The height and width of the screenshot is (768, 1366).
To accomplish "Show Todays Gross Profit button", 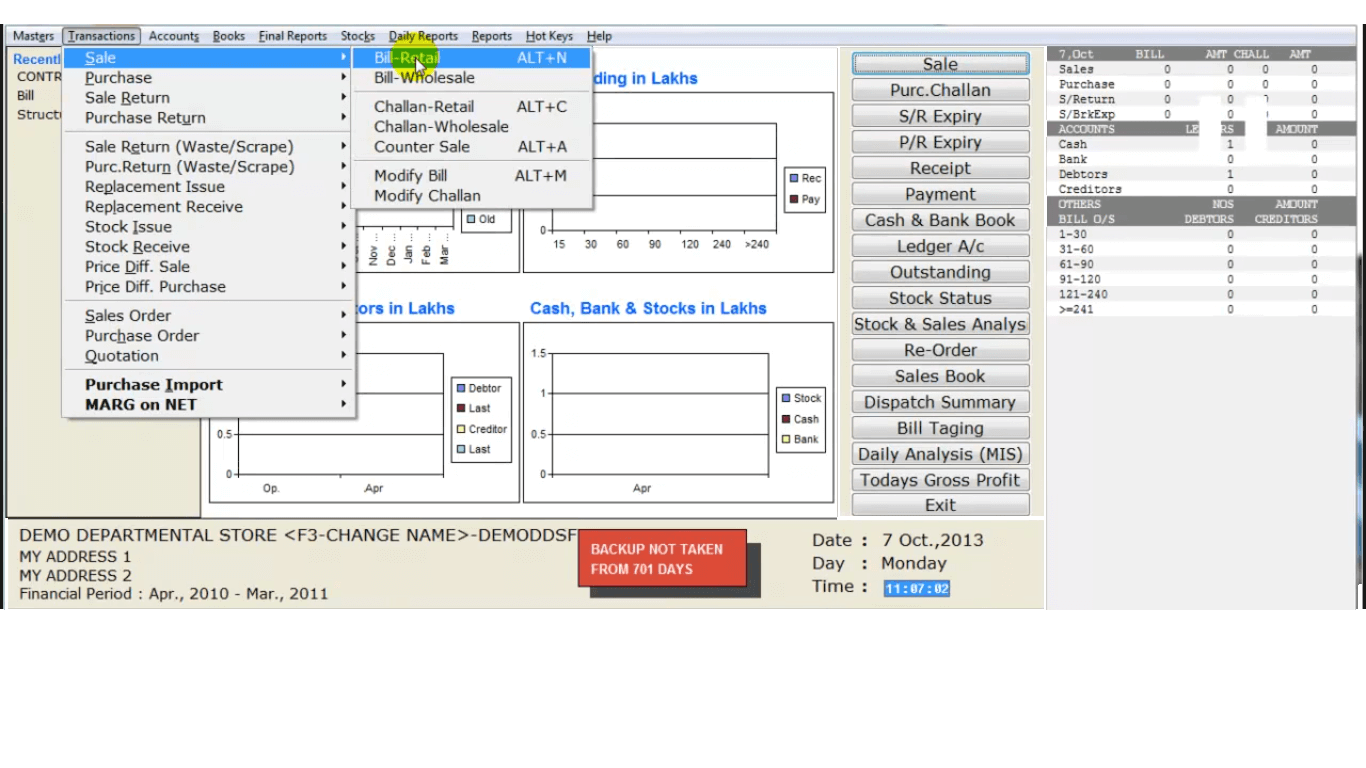I will (x=940, y=480).
